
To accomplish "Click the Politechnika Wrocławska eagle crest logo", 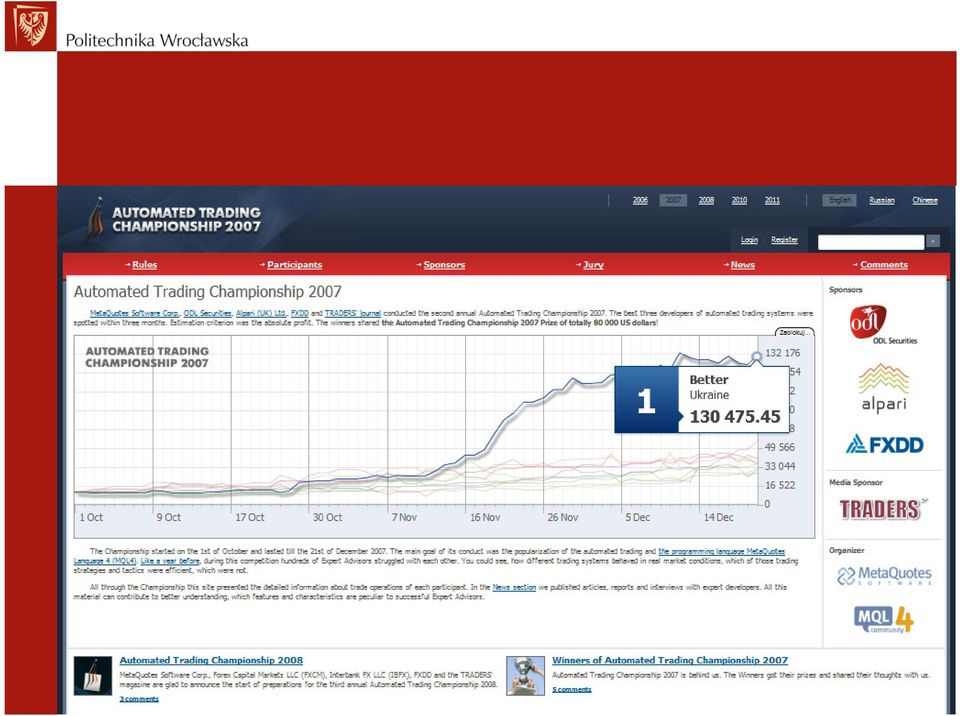I will click(31, 26).
